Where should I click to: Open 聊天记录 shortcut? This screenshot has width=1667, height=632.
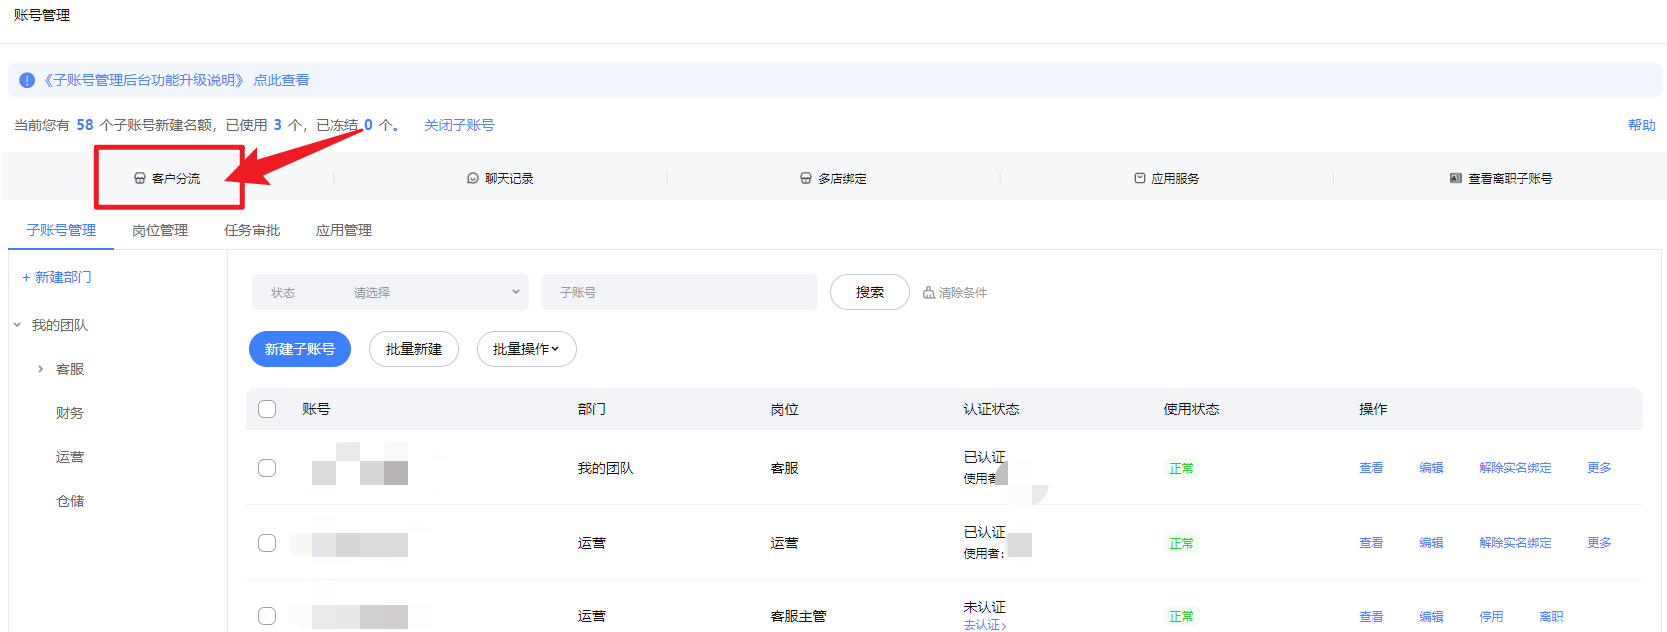[x=500, y=178]
